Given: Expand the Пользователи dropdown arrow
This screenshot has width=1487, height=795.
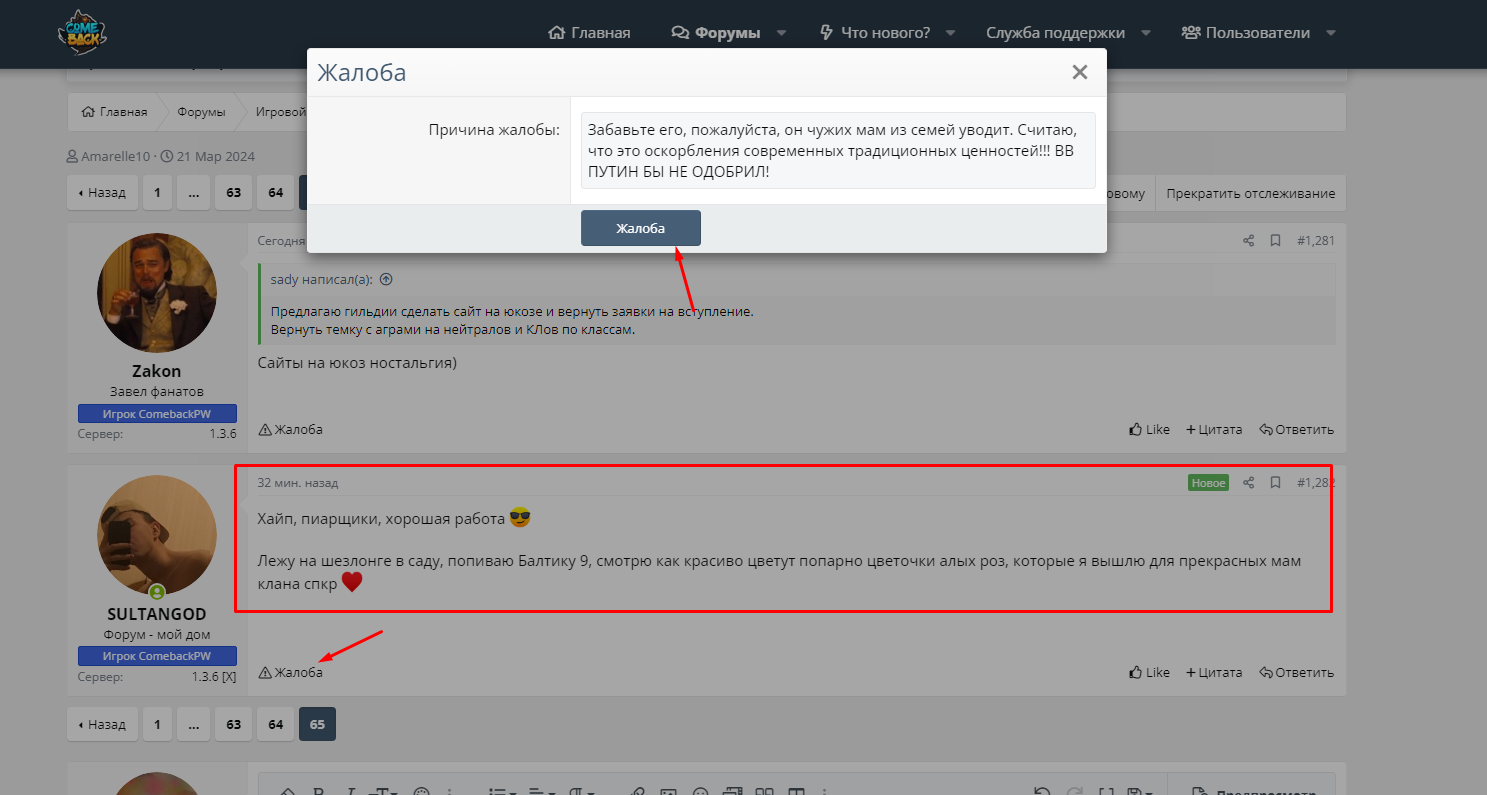Looking at the screenshot, I should pyautogui.click(x=1330, y=33).
